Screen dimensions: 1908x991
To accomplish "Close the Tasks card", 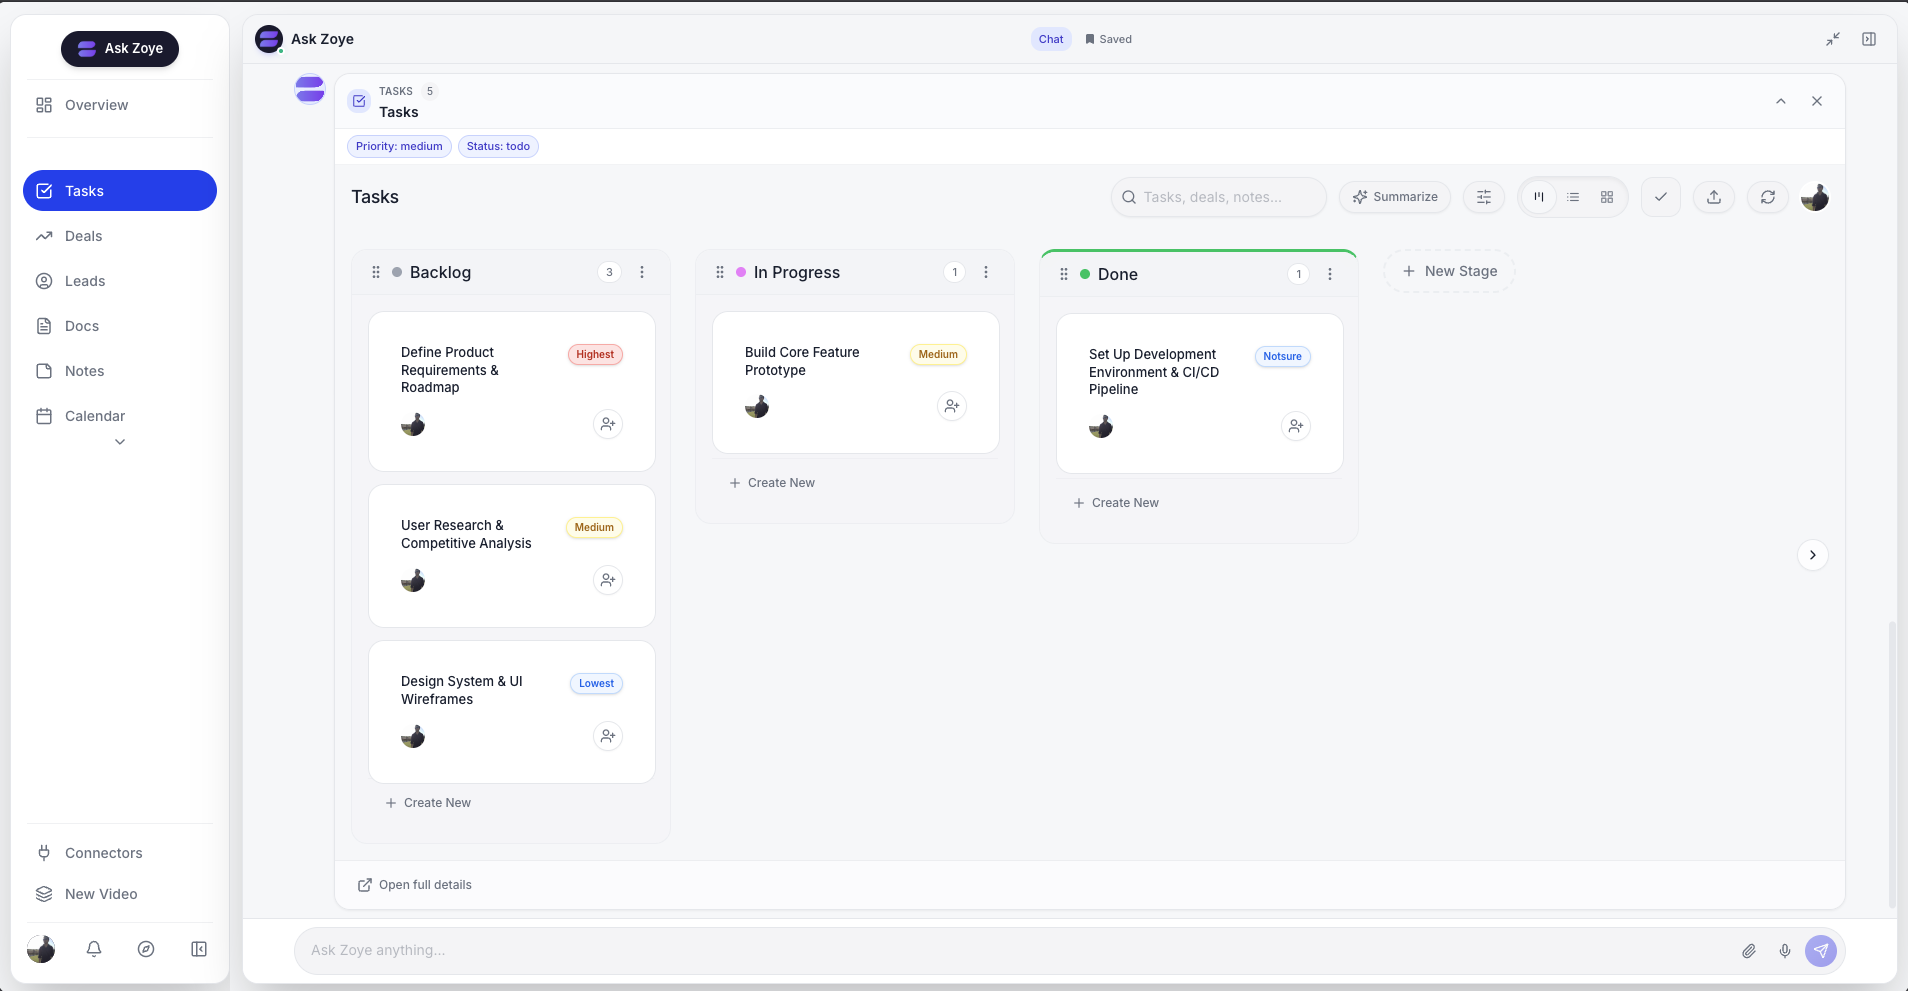I will click(1817, 101).
